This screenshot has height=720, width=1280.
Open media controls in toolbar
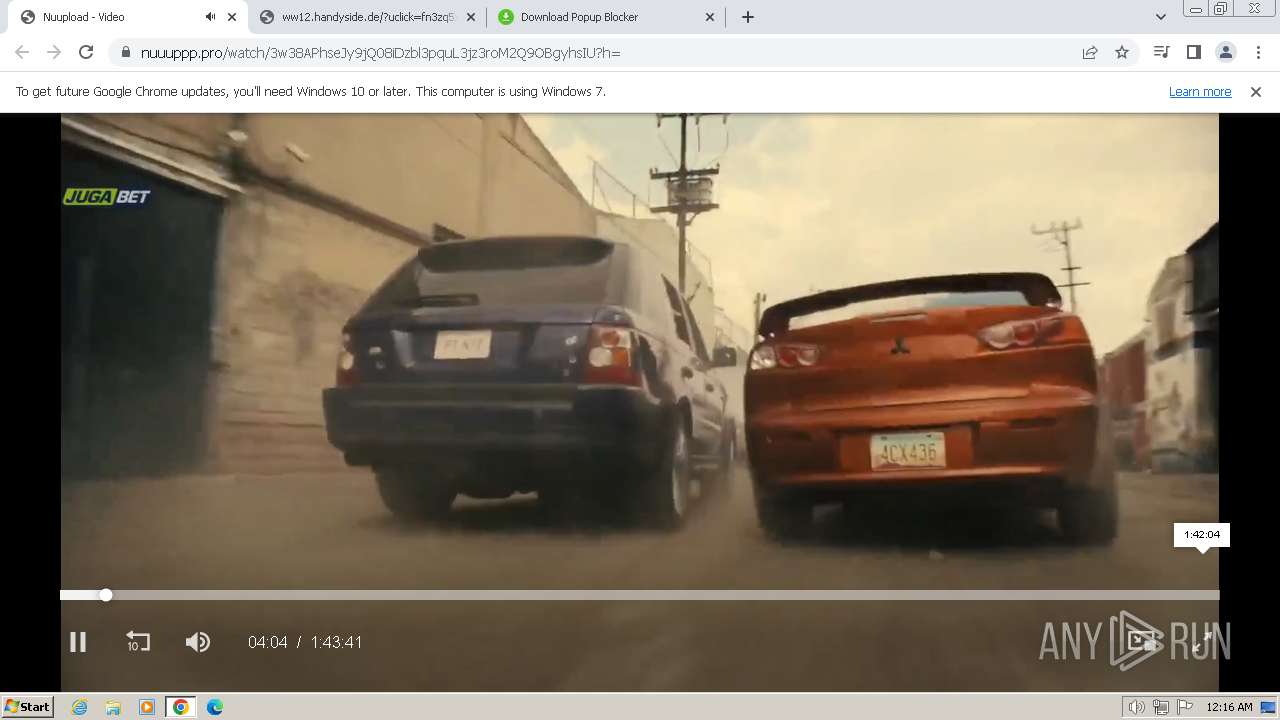point(1161,52)
